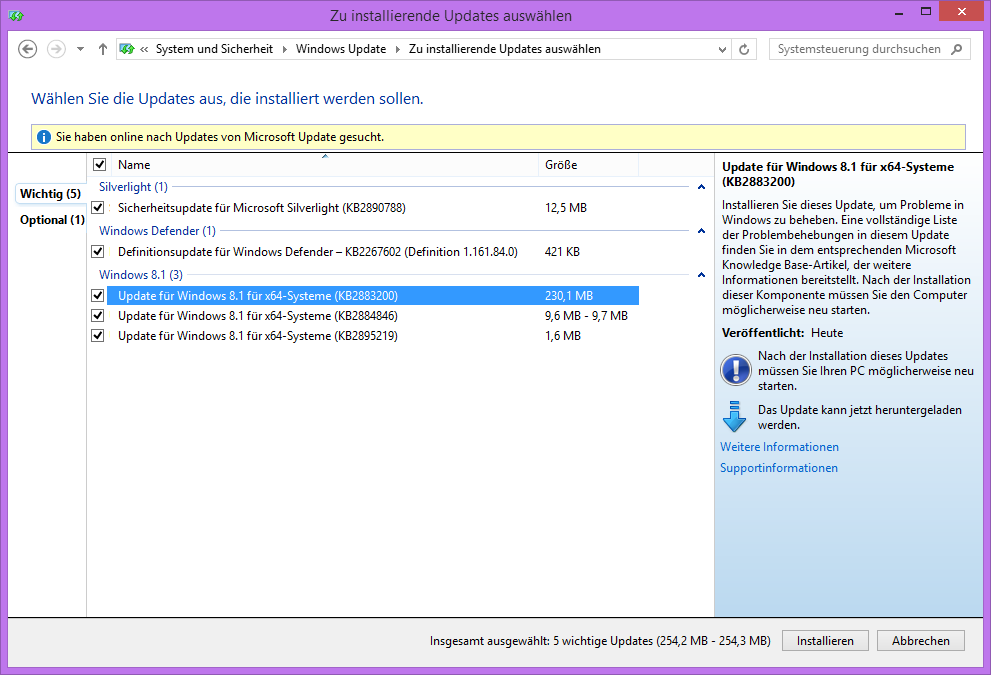
Task: Click the 1,6 MB size cell
Action: tap(562, 336)
